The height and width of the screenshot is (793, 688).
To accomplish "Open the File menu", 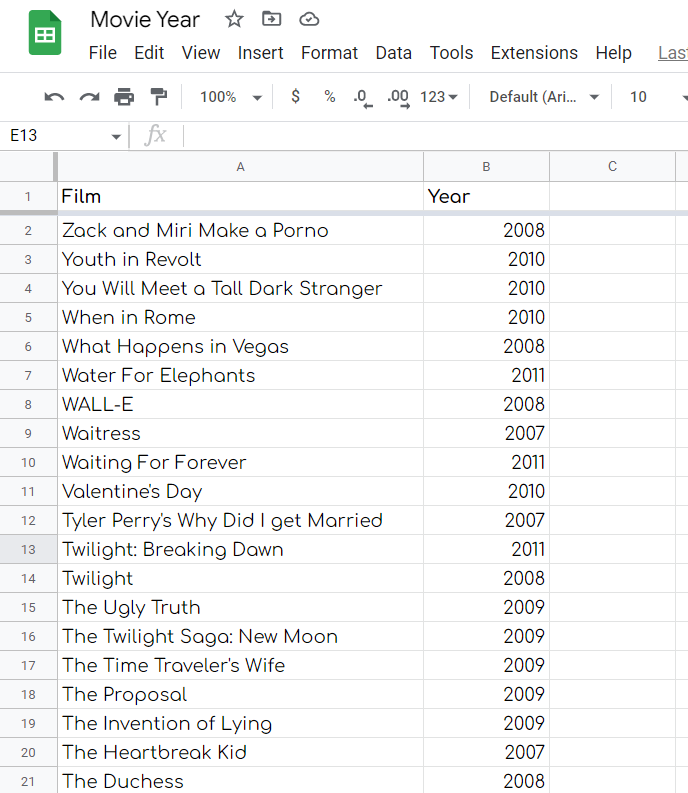I will point(103,53).
